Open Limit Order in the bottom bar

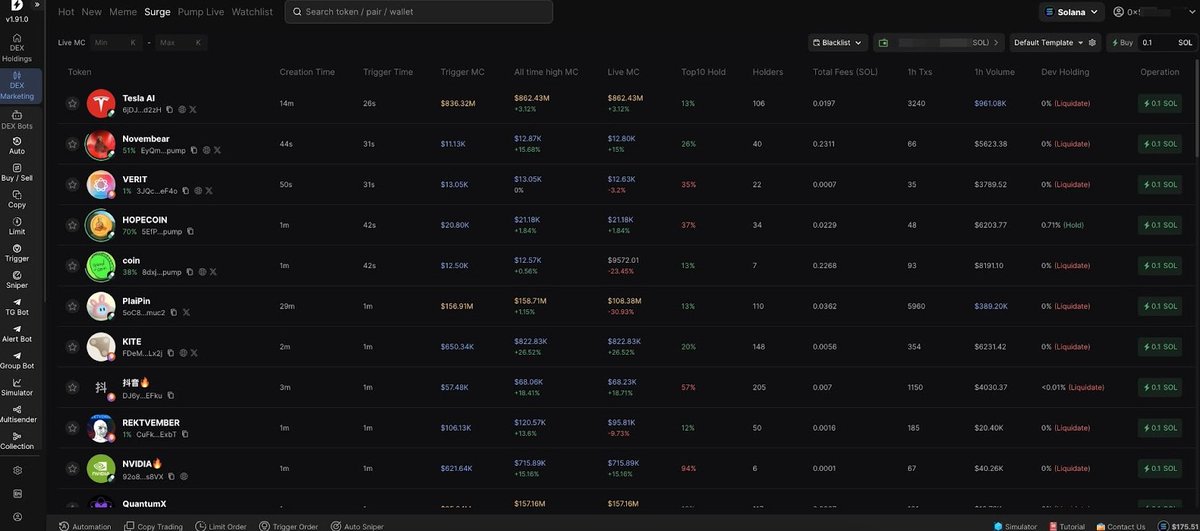click(x=220, y=525)
